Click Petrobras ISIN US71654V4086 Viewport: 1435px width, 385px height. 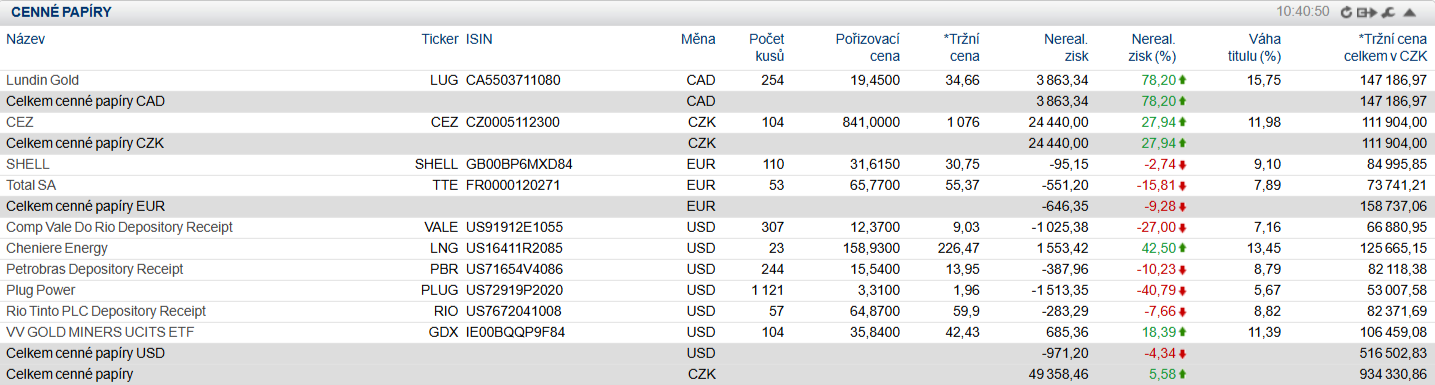513,269
